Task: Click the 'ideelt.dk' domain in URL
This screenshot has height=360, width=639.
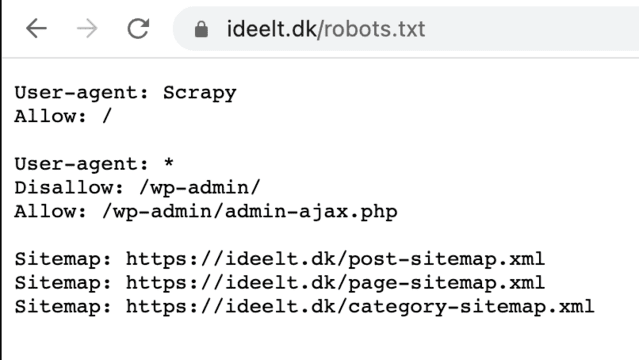Action: pyautogui.click(x=271, y=29)
